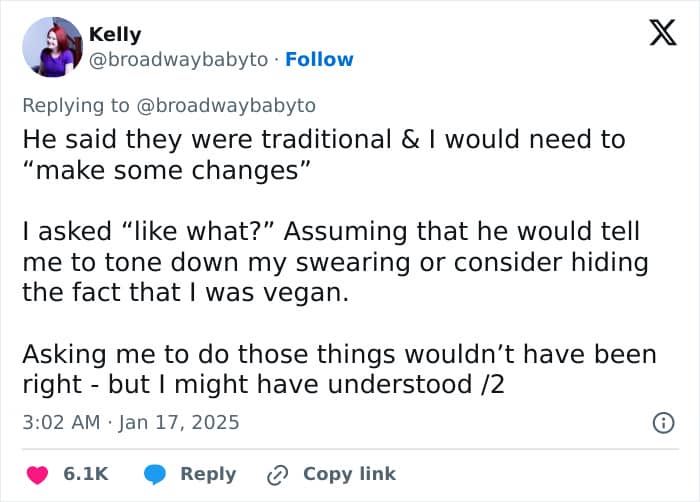The image size is (700, 502).
Task: Click the grey Replying to label
Action: [76, 106]
